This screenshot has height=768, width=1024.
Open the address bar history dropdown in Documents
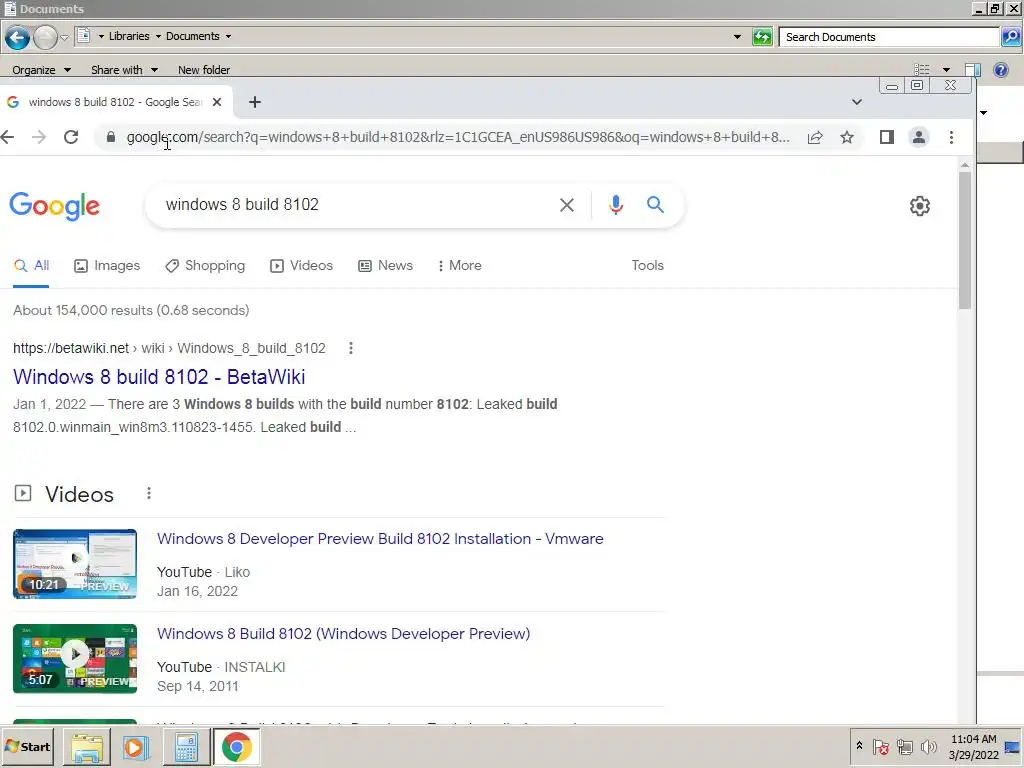[x=737, y=37]
